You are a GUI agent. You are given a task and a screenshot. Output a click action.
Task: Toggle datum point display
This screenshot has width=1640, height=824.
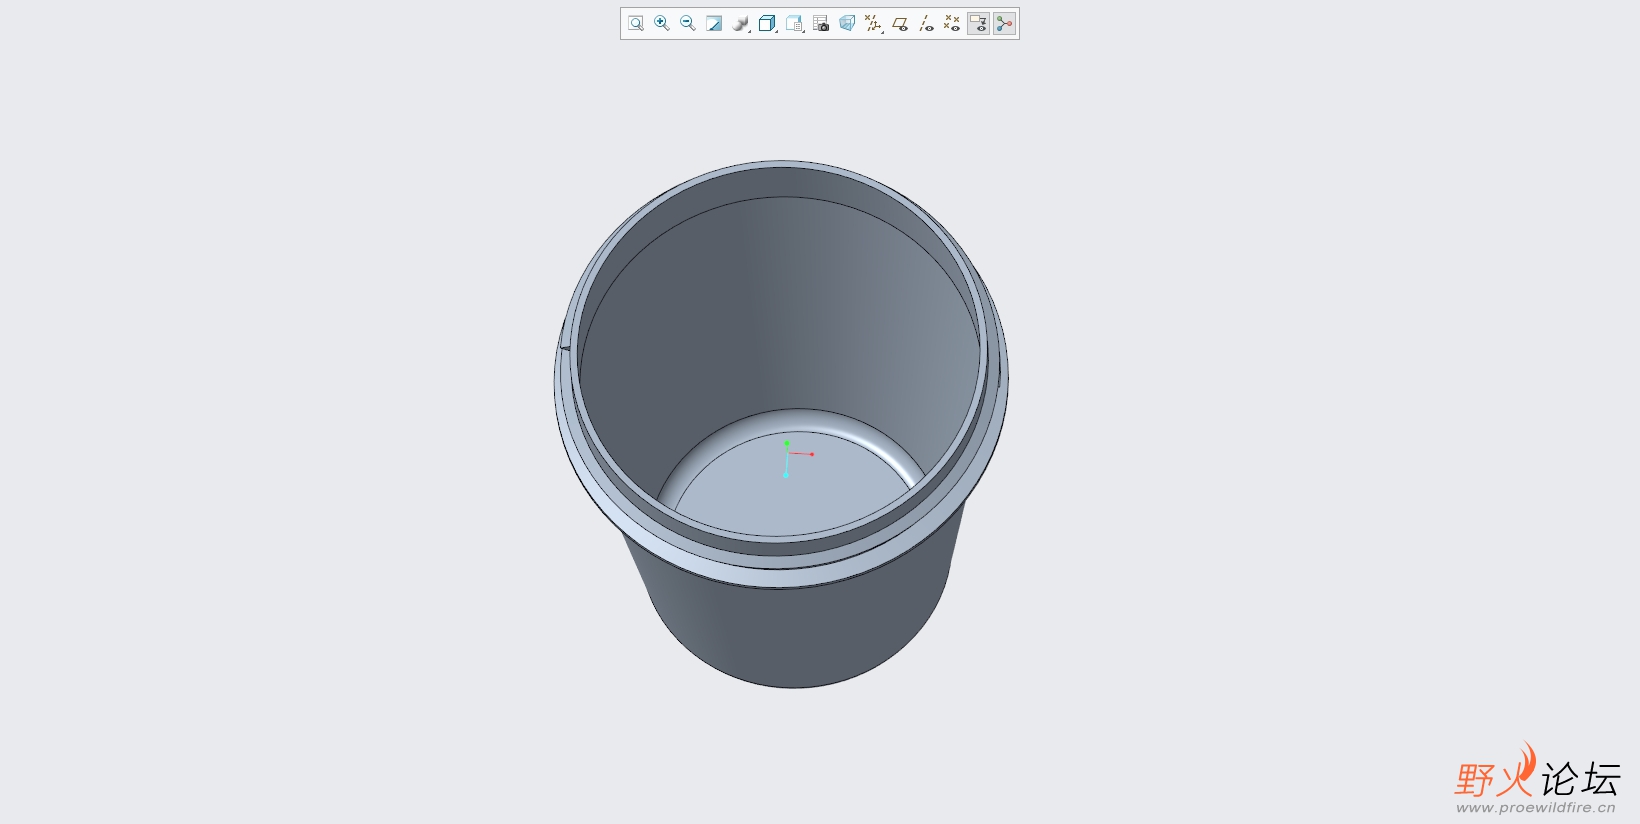pyautogui.click(x=952, y=23)
